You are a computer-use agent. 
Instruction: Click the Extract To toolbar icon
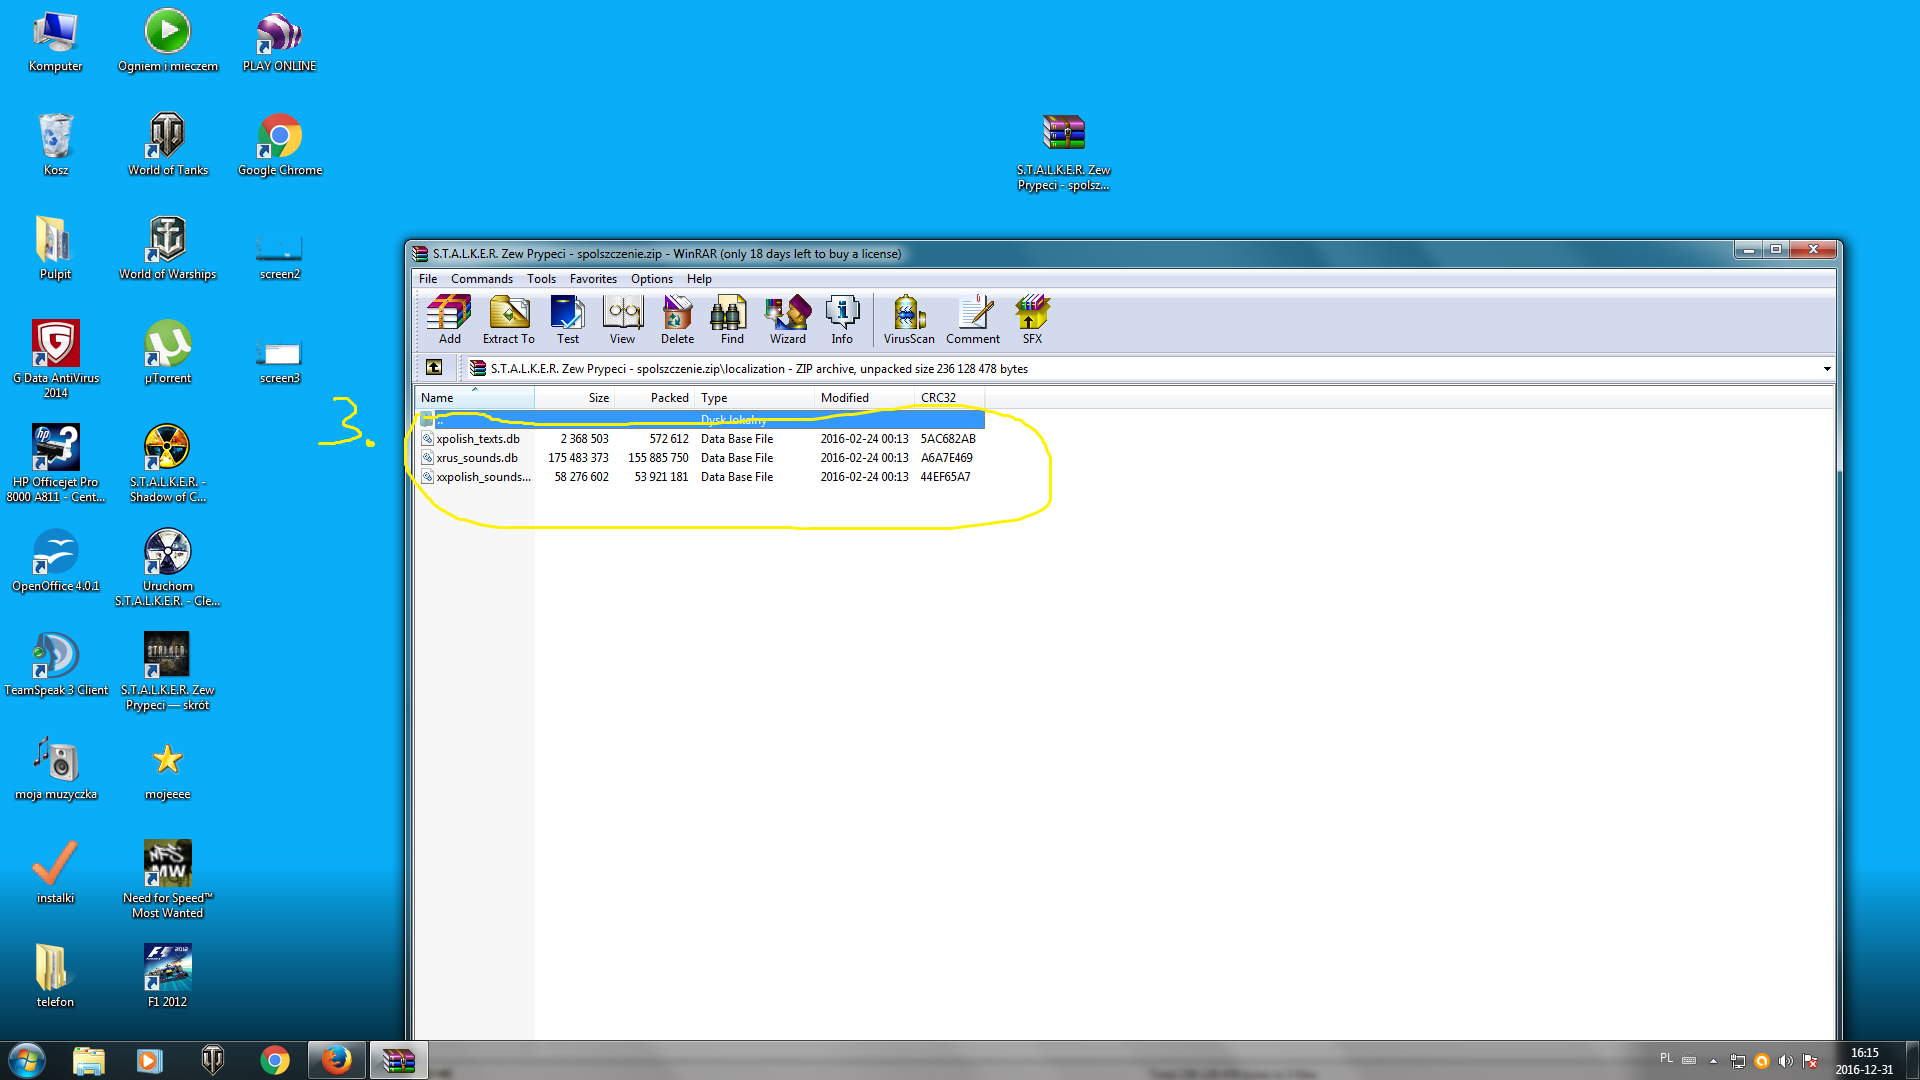tap(508, 319)
